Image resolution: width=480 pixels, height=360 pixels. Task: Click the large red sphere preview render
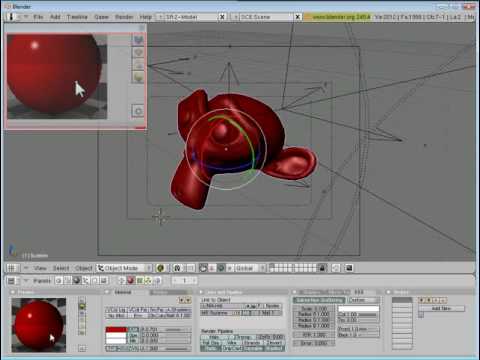[57, 76]
